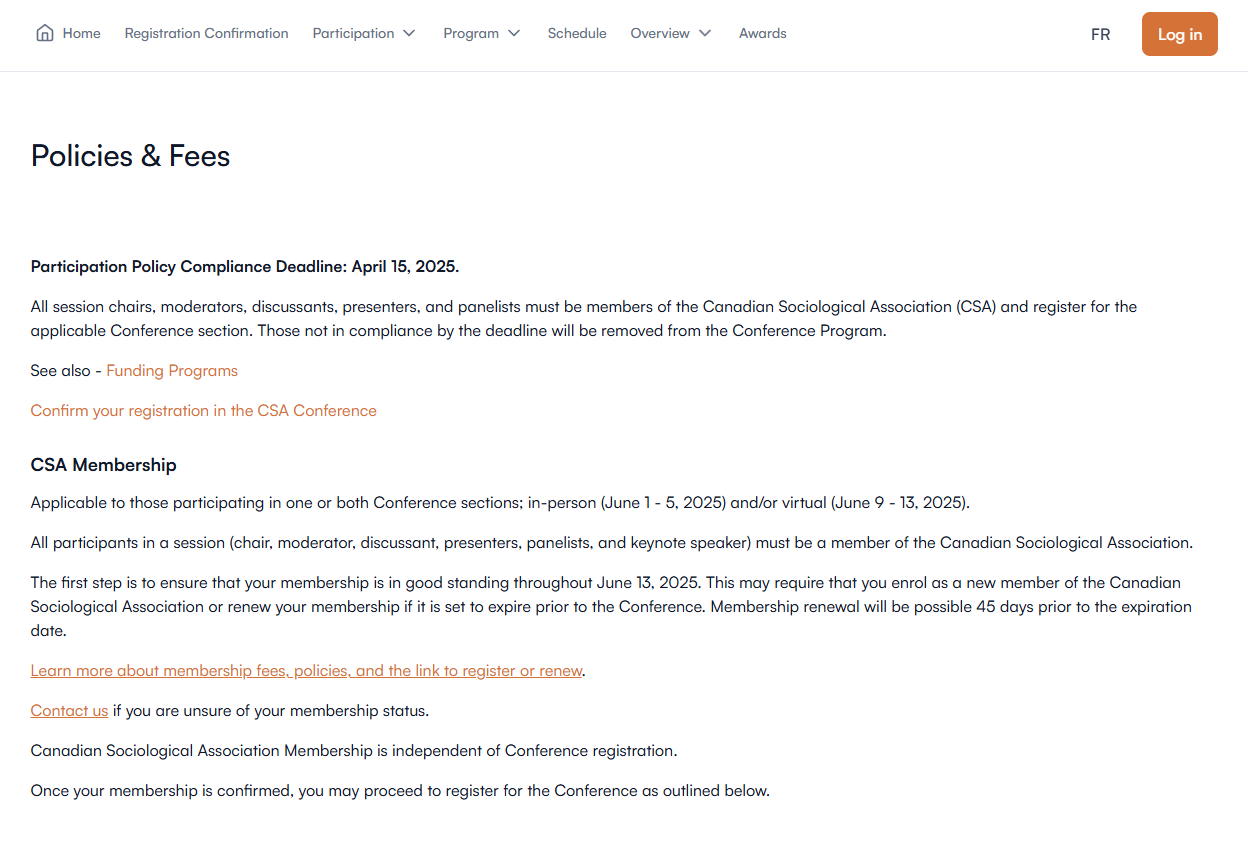Viewport: 1248px width, 844px height.
Task: Click the Participation Policy Compliance Deadline text
Action: pyautogui.click(x=245, y=267)
